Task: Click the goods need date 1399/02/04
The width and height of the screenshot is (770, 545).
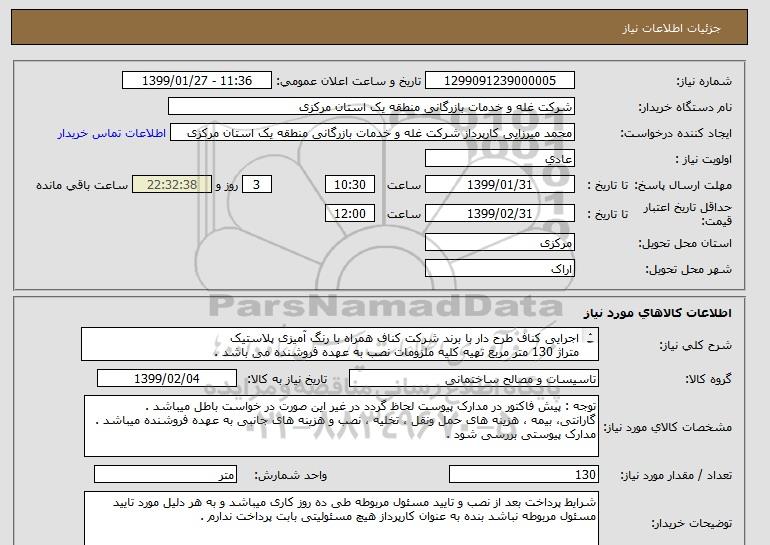Action: (167, 379)
